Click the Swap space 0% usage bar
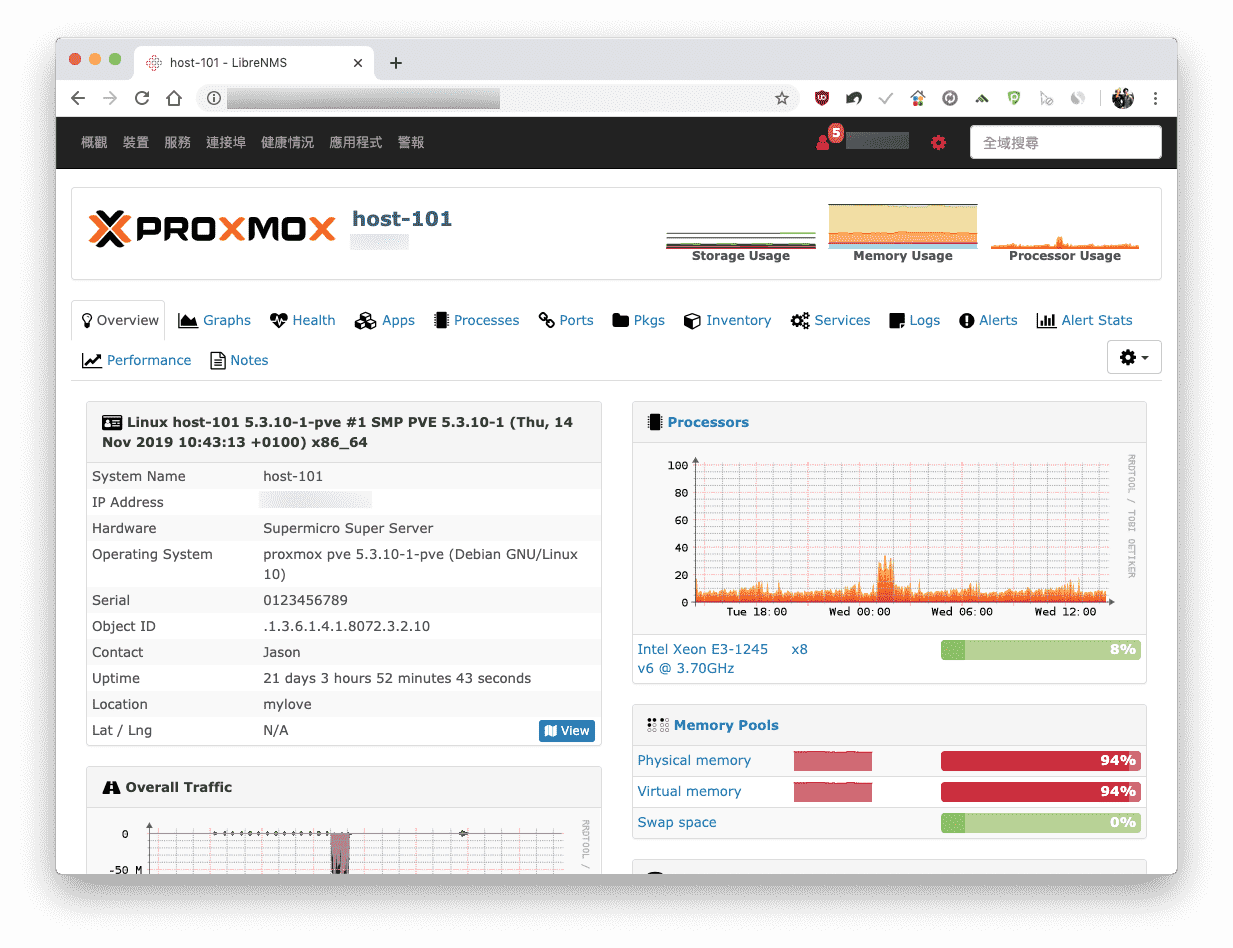Viewport: 1233px width, 948px height. pos(1040,823)
